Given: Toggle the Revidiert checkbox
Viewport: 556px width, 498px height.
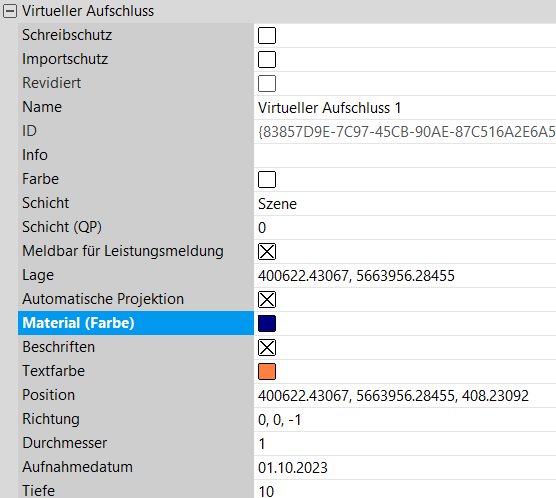Looking at the screenshot, I should tap(267, 83).
